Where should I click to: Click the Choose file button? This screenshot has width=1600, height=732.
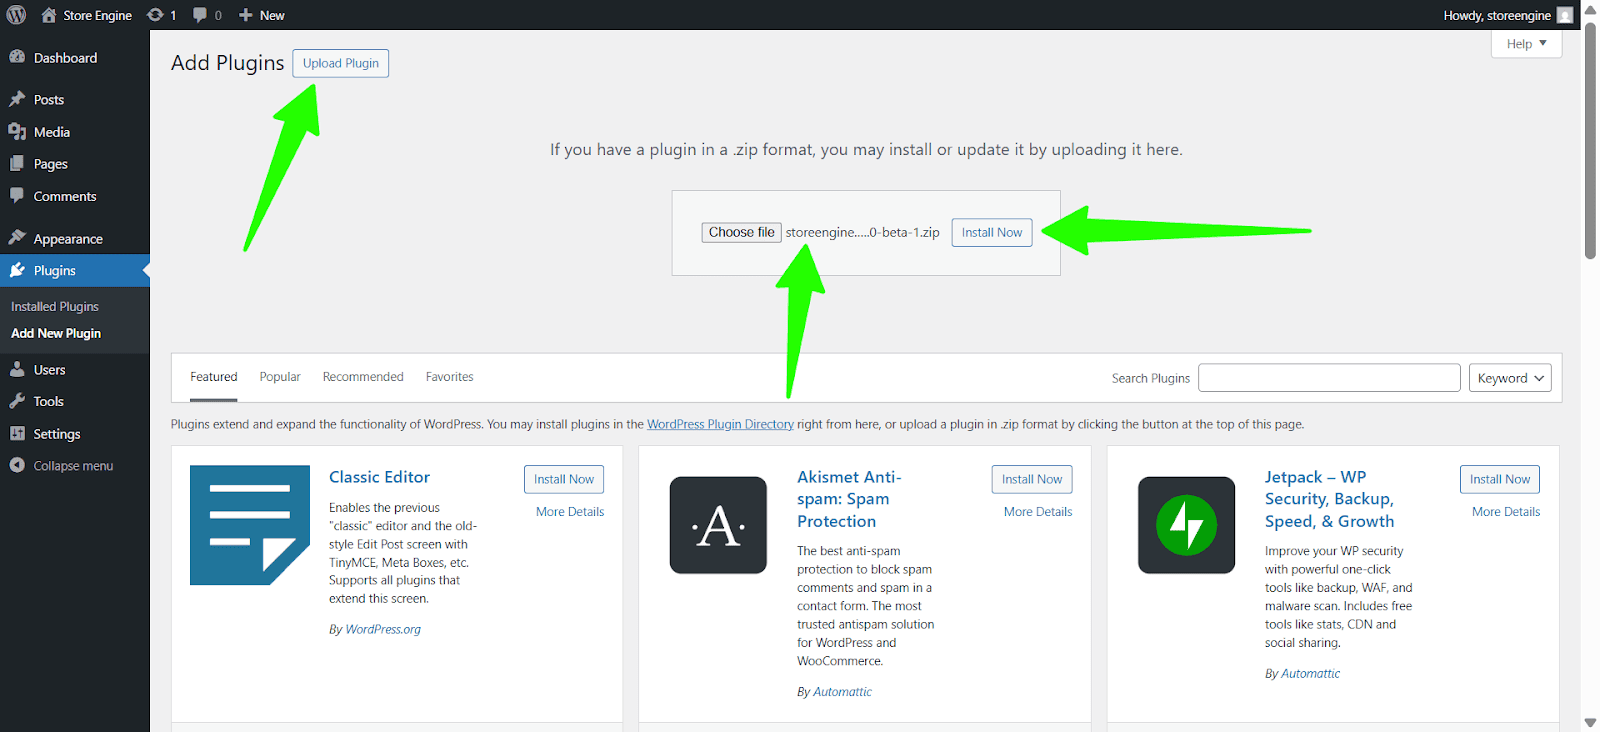tap(741, 232)
